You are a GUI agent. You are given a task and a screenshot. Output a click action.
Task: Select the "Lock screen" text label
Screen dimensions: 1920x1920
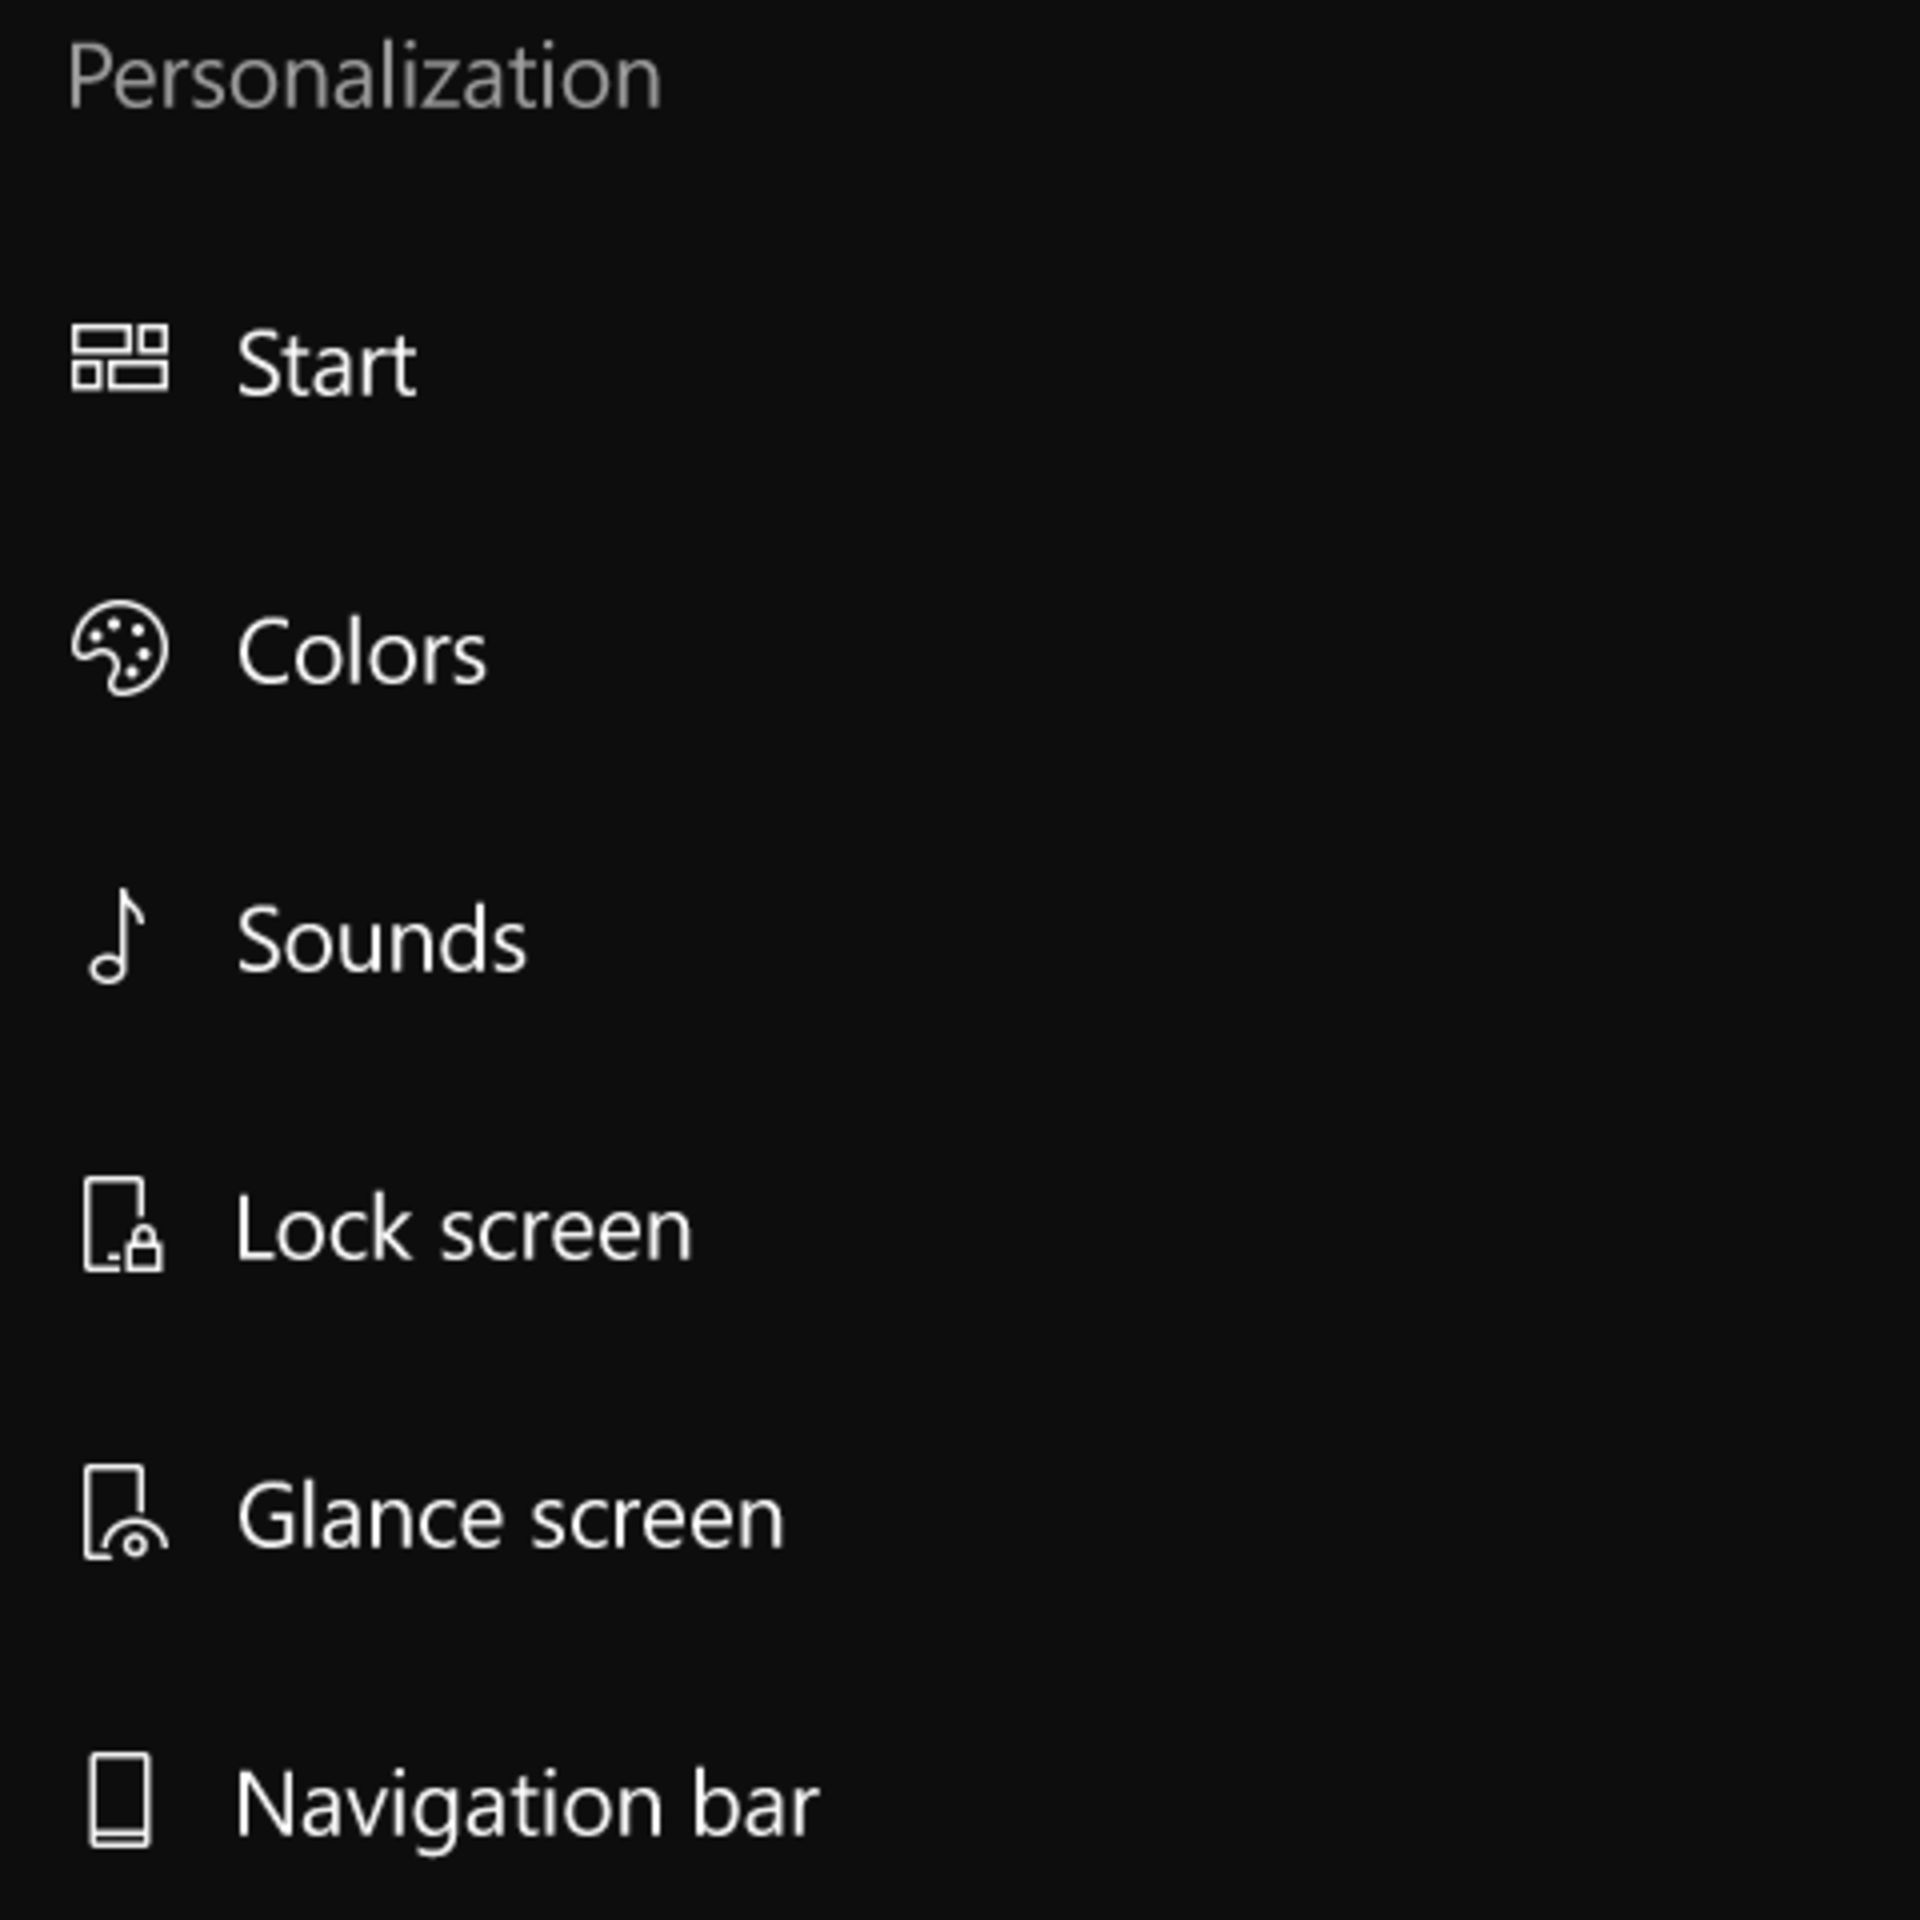[x=463, y=1229]
